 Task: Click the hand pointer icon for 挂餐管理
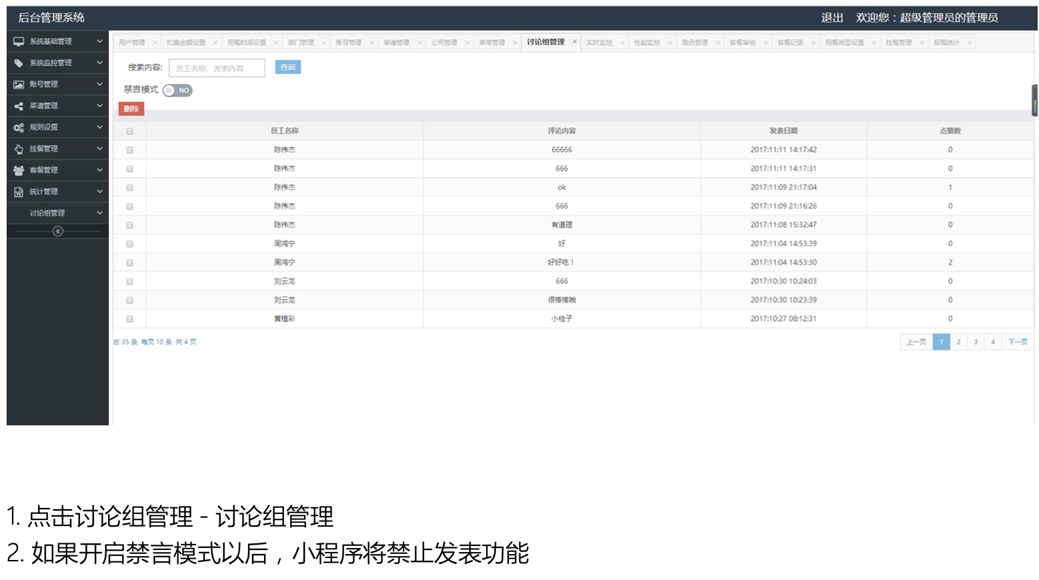pos(19,149)
